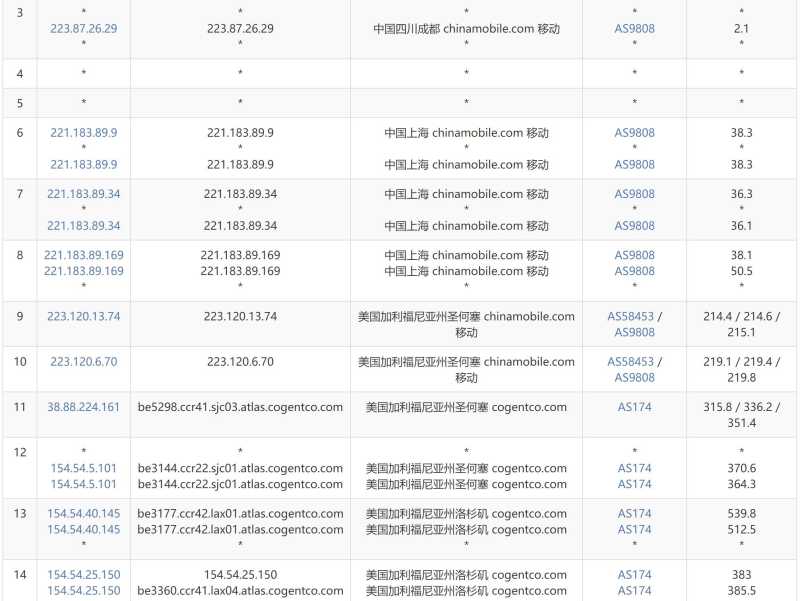800x601 pixels.
Task: Open the 221.183.89.9 address link
Action: click(x=83, y=132)
